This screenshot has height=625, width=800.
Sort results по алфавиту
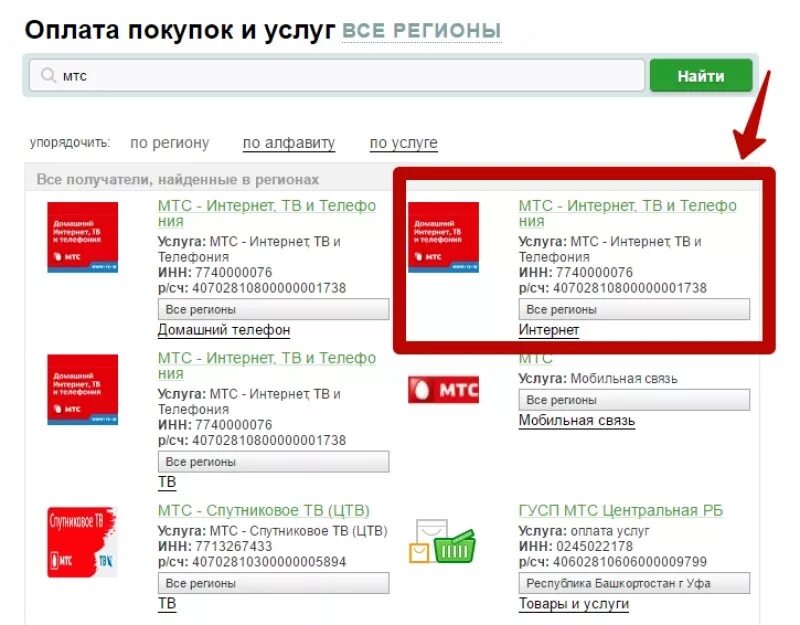tap(289, 143)
